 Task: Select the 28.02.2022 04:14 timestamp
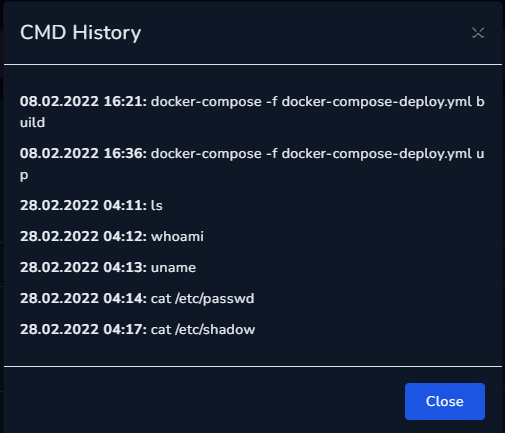83,298
